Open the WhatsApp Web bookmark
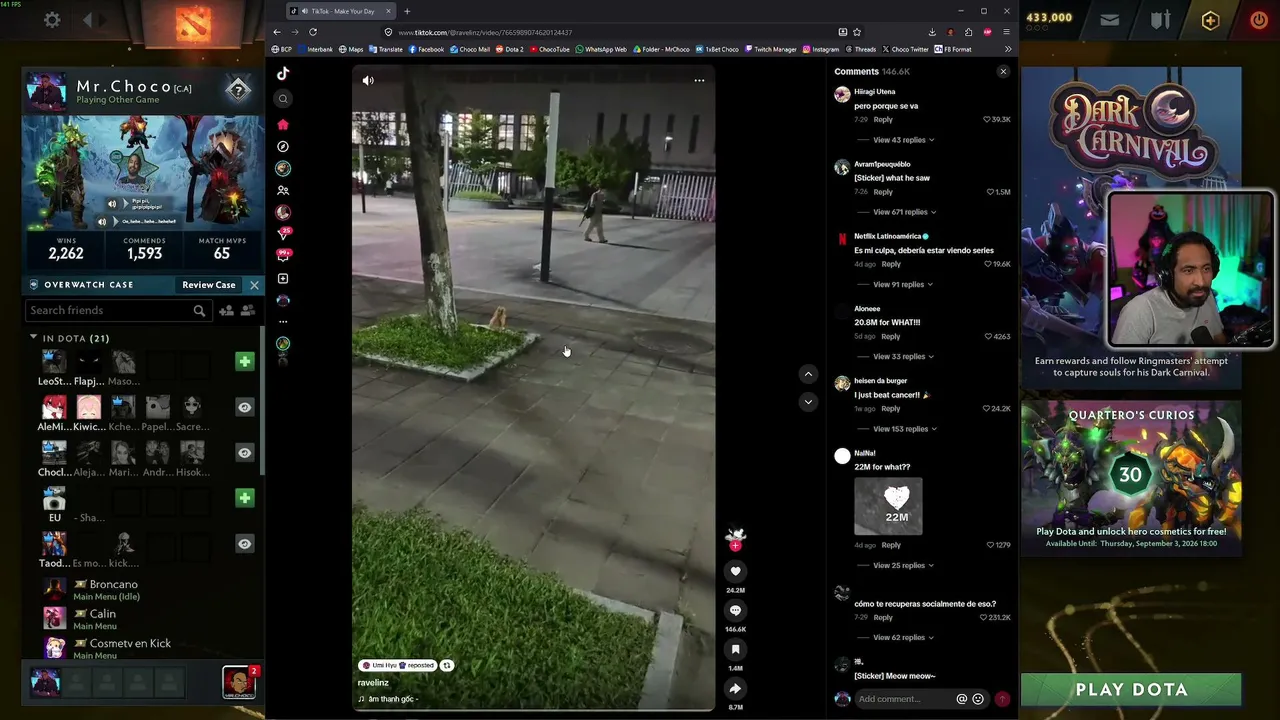 [x=602, y=49]
